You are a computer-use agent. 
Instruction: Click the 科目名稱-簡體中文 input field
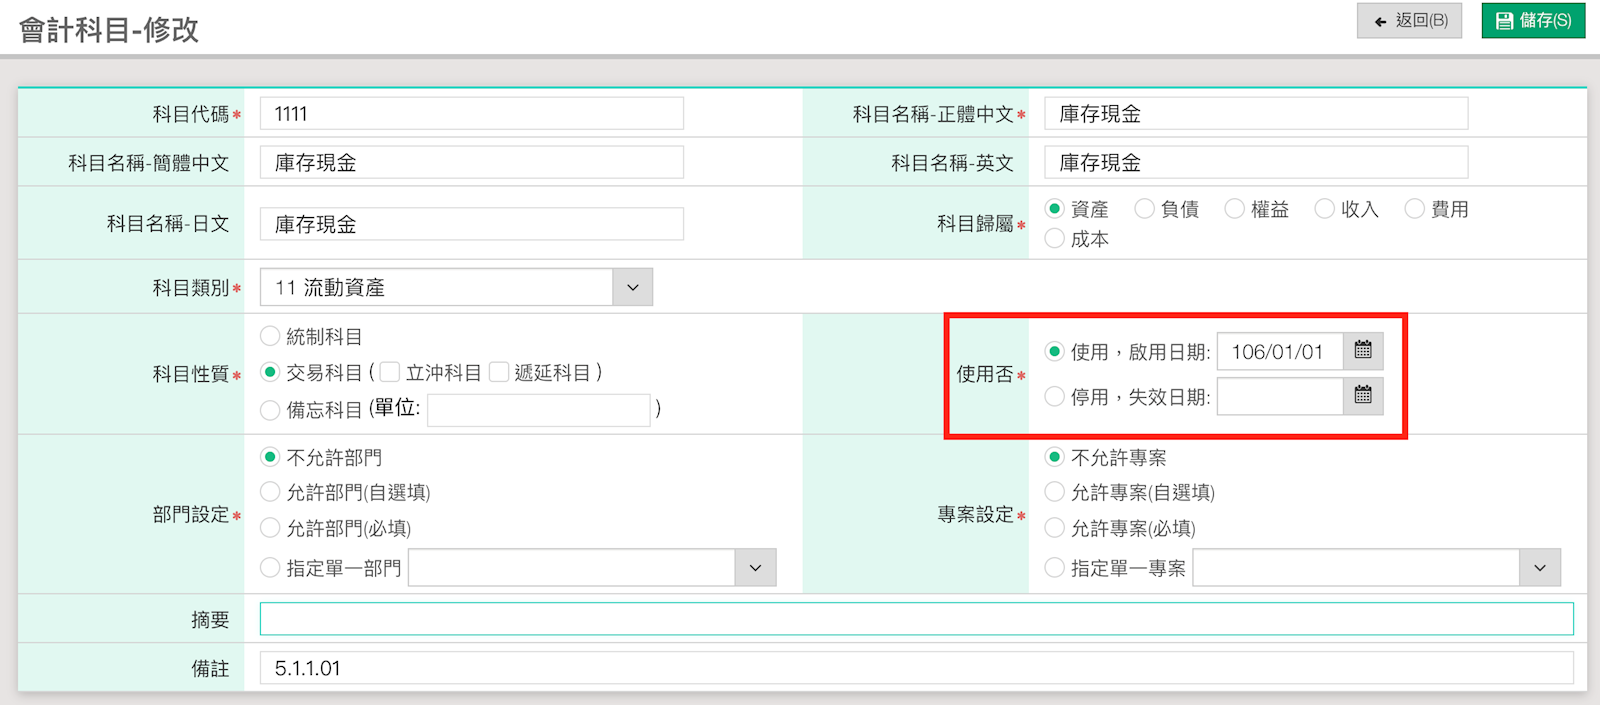click(472, 162)
